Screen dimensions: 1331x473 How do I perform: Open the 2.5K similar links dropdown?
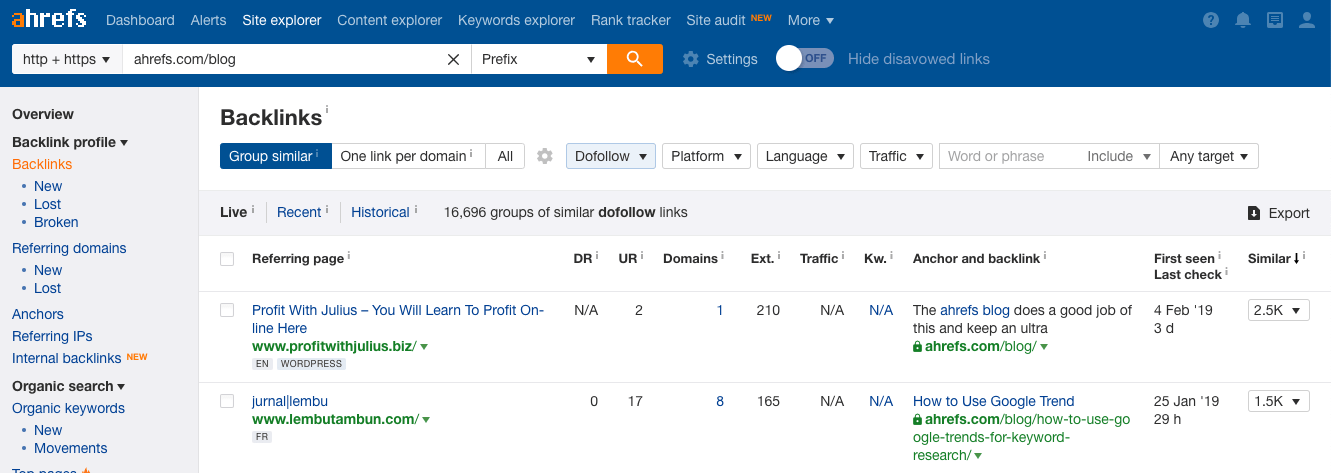1278,311
